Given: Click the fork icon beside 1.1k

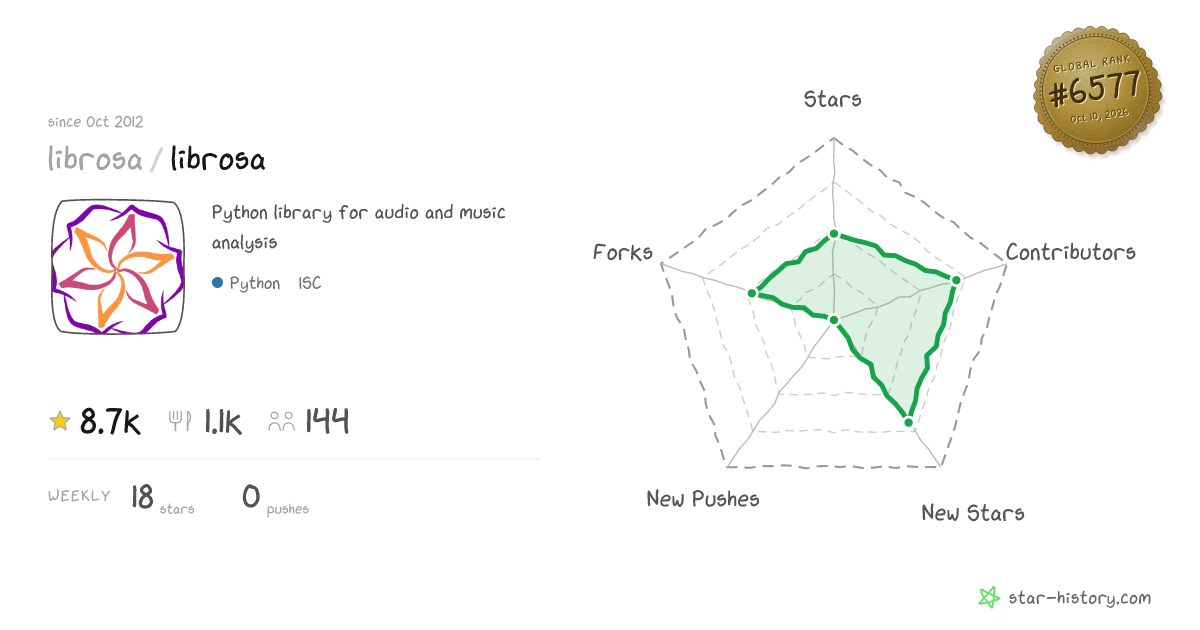Looking at the screenshot, I should coord(180,421).
